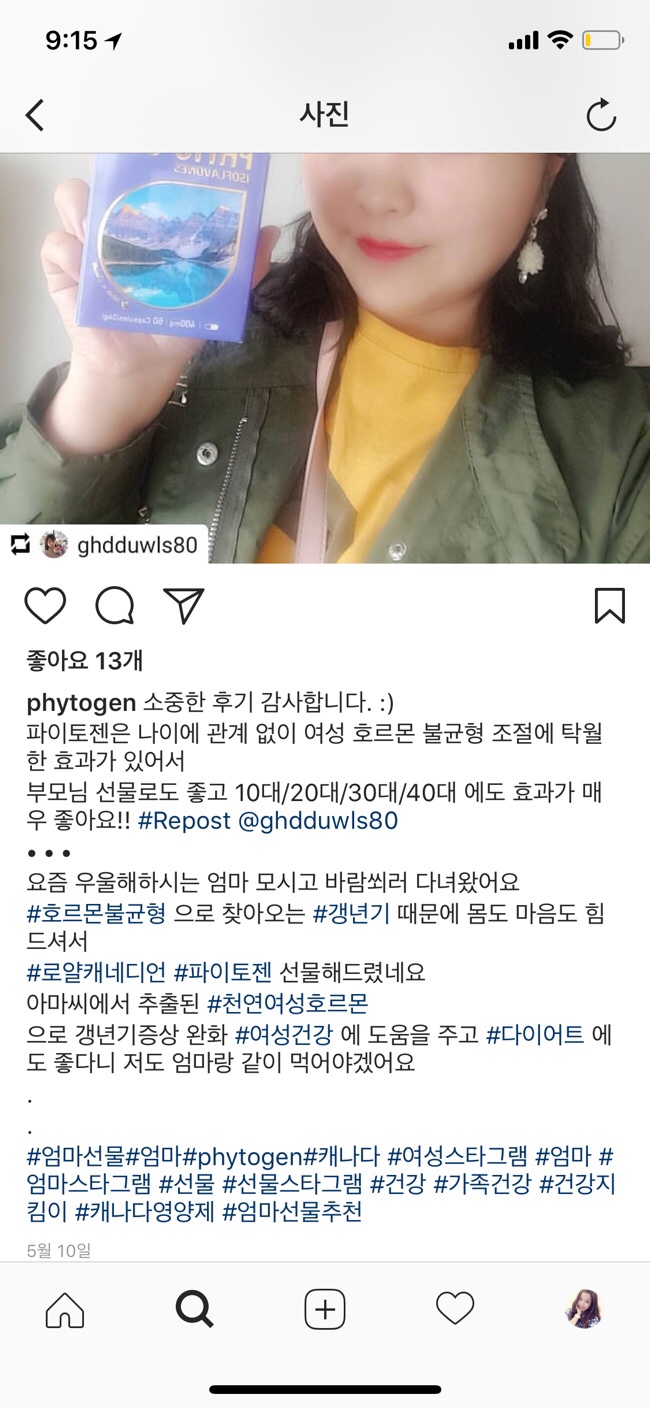
Task: Open profile avatar tab
Action: click(x=584, y=1309)
